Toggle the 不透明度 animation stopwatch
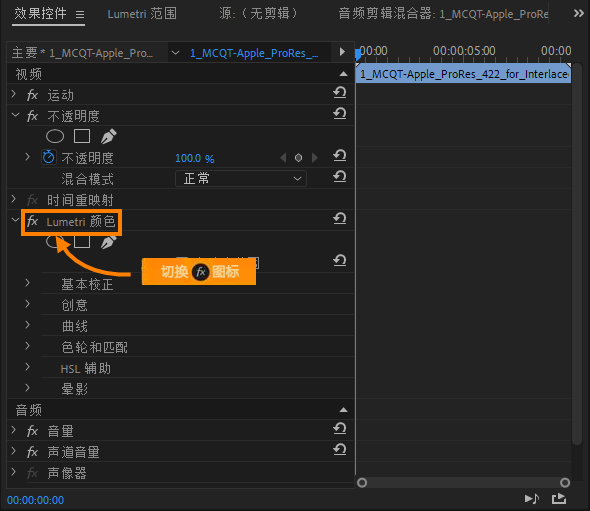 tap(49, 157)
